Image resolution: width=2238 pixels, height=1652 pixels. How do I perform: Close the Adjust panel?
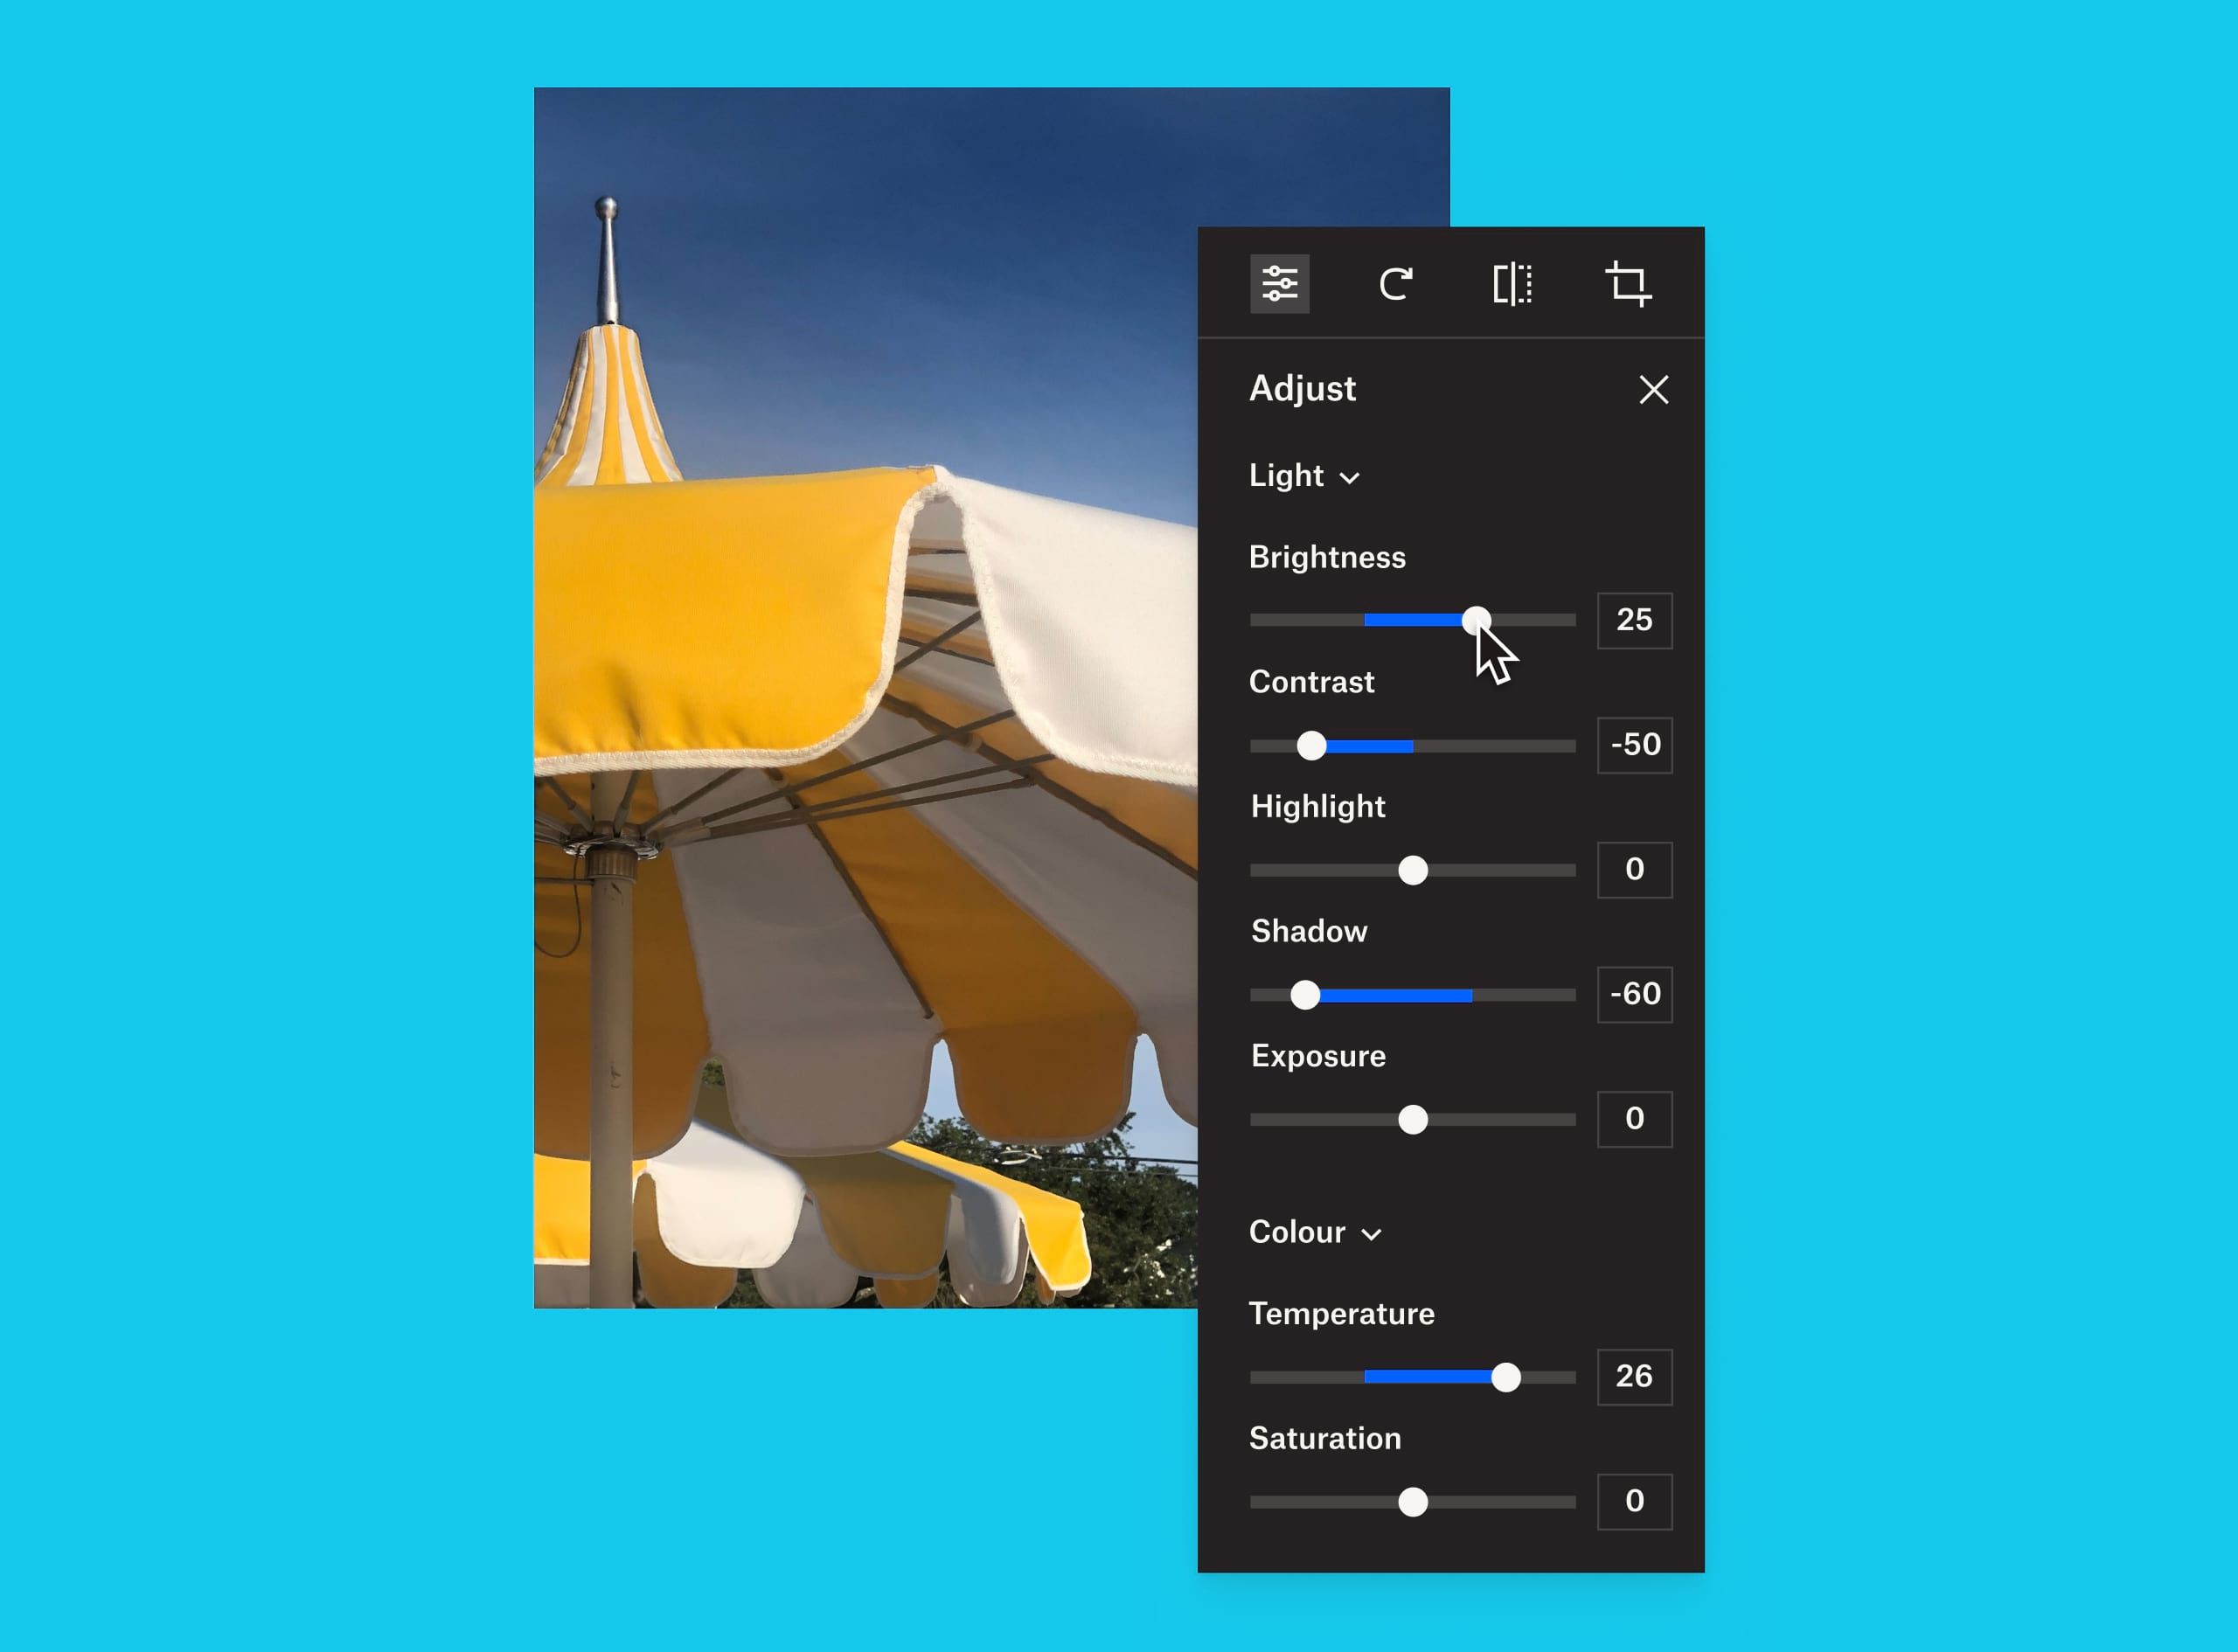[x=1654, y=387]
